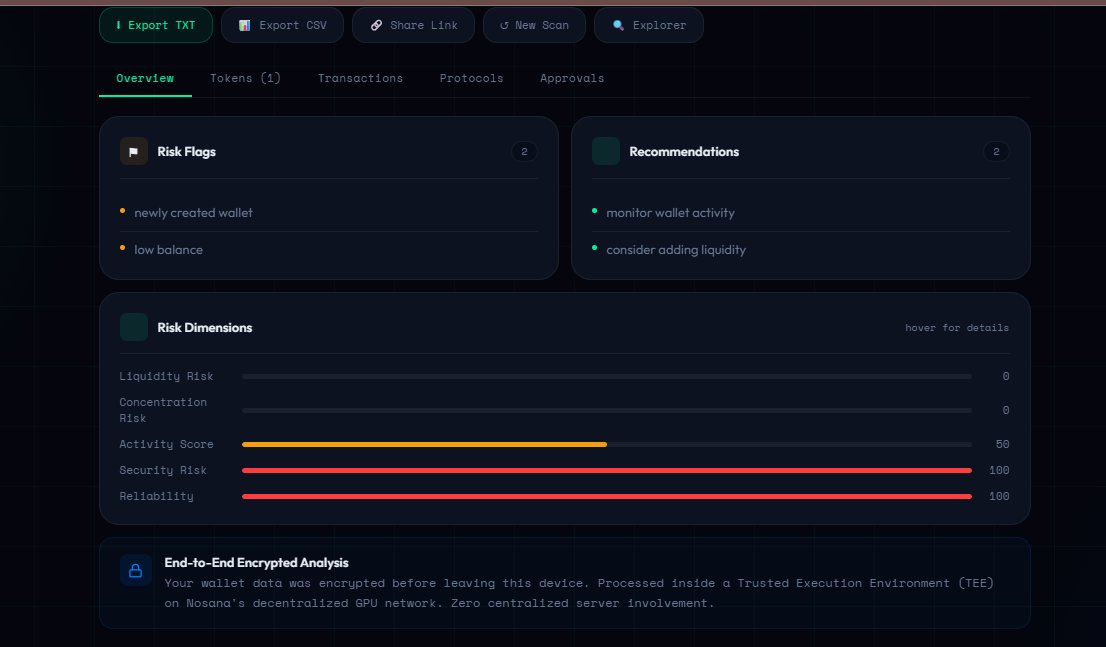
Task: Click the lock icon for encrypted analysis
Action: [x=135, y=570]
